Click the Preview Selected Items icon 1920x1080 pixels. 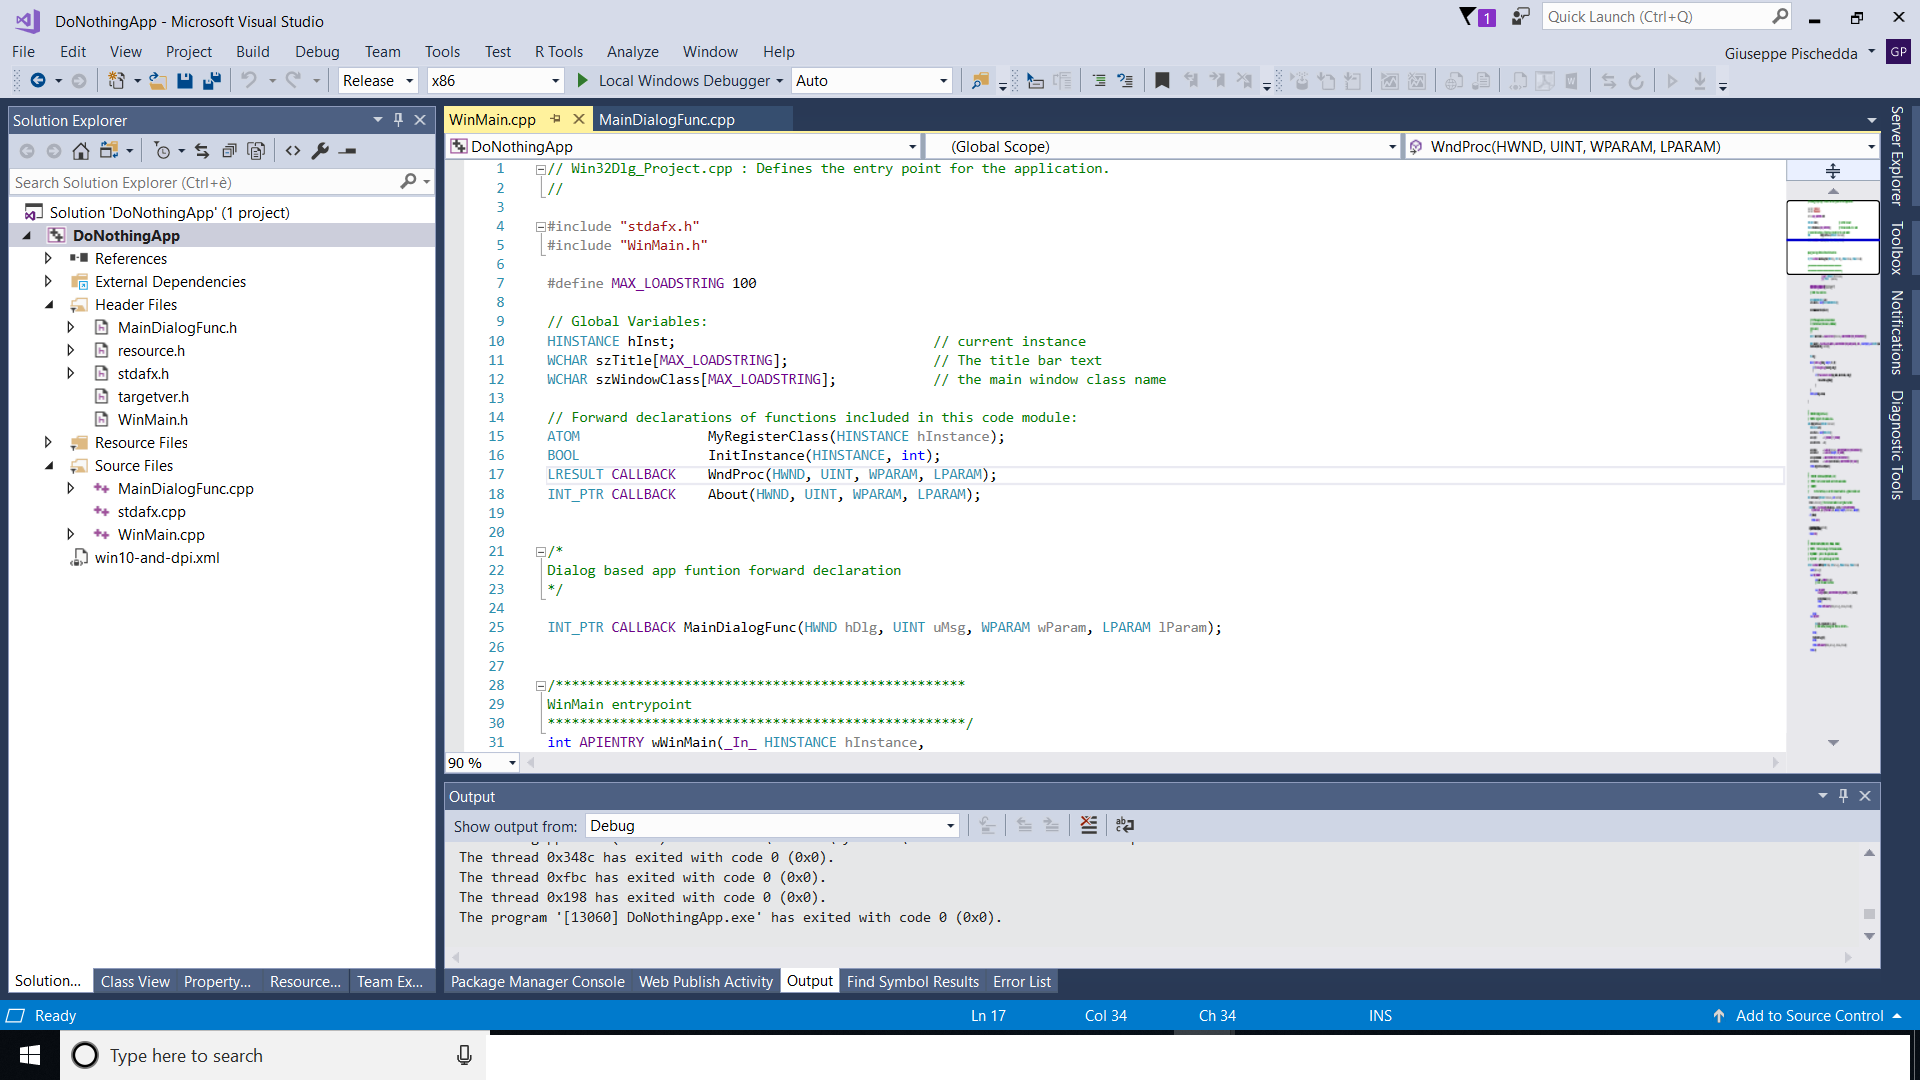click(x=348, y=151)
